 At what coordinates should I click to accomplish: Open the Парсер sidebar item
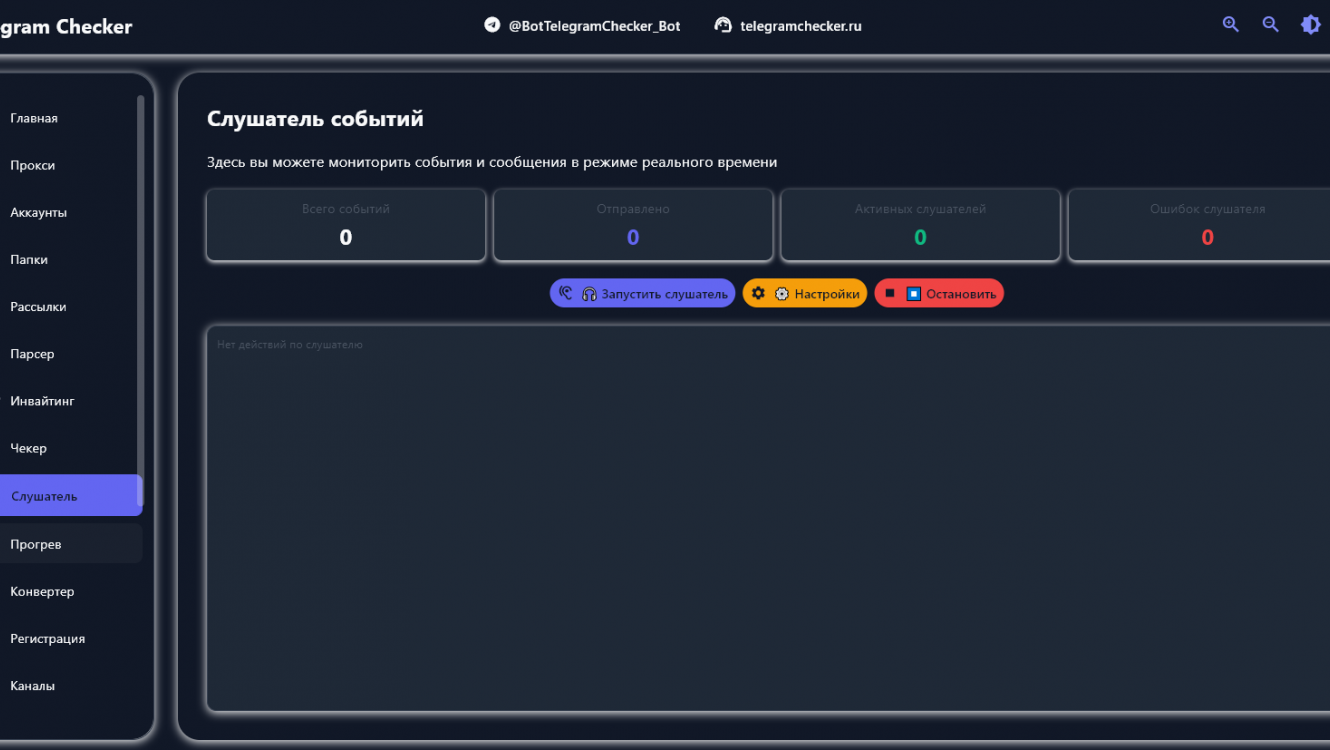coord(32,354)
